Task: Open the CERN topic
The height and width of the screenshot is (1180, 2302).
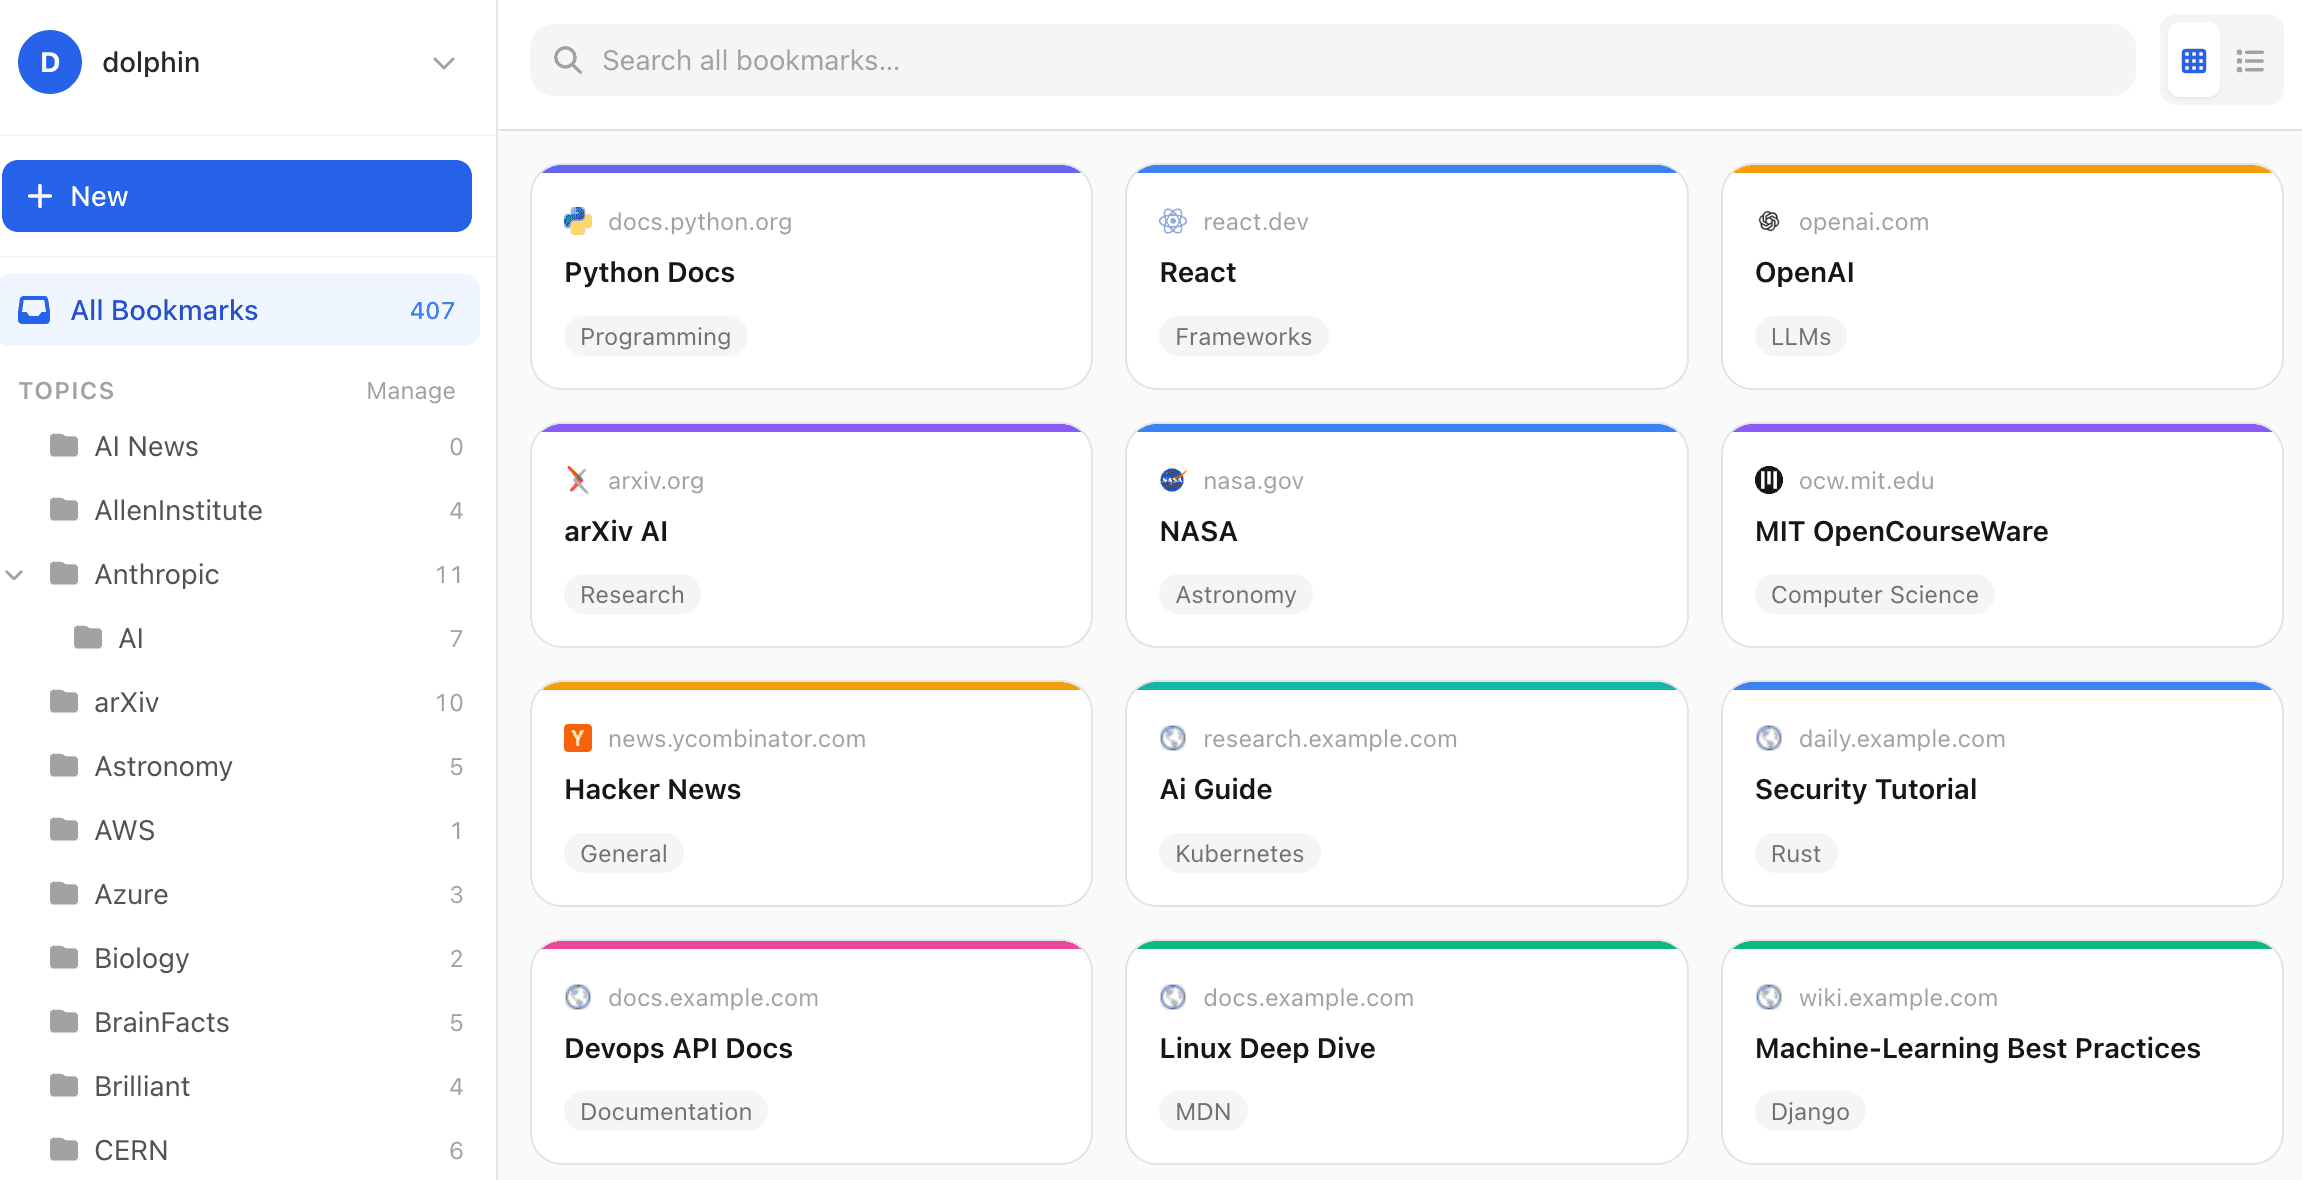Action: 240,1150
